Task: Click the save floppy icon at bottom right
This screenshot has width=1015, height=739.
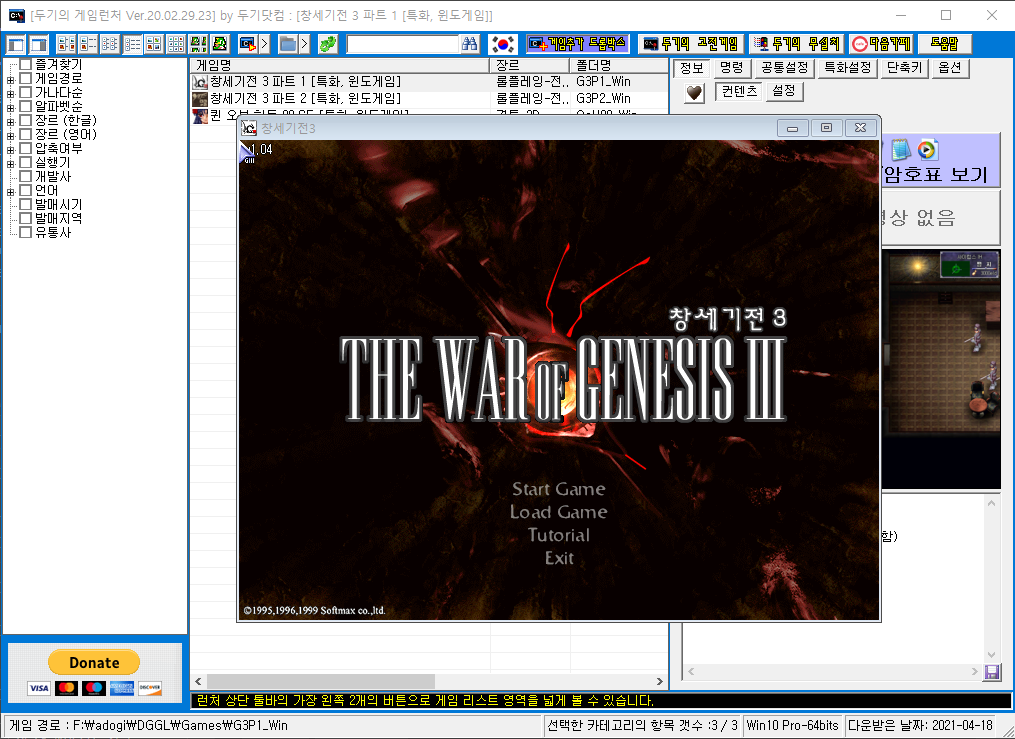Action: (x=991, y=672)
